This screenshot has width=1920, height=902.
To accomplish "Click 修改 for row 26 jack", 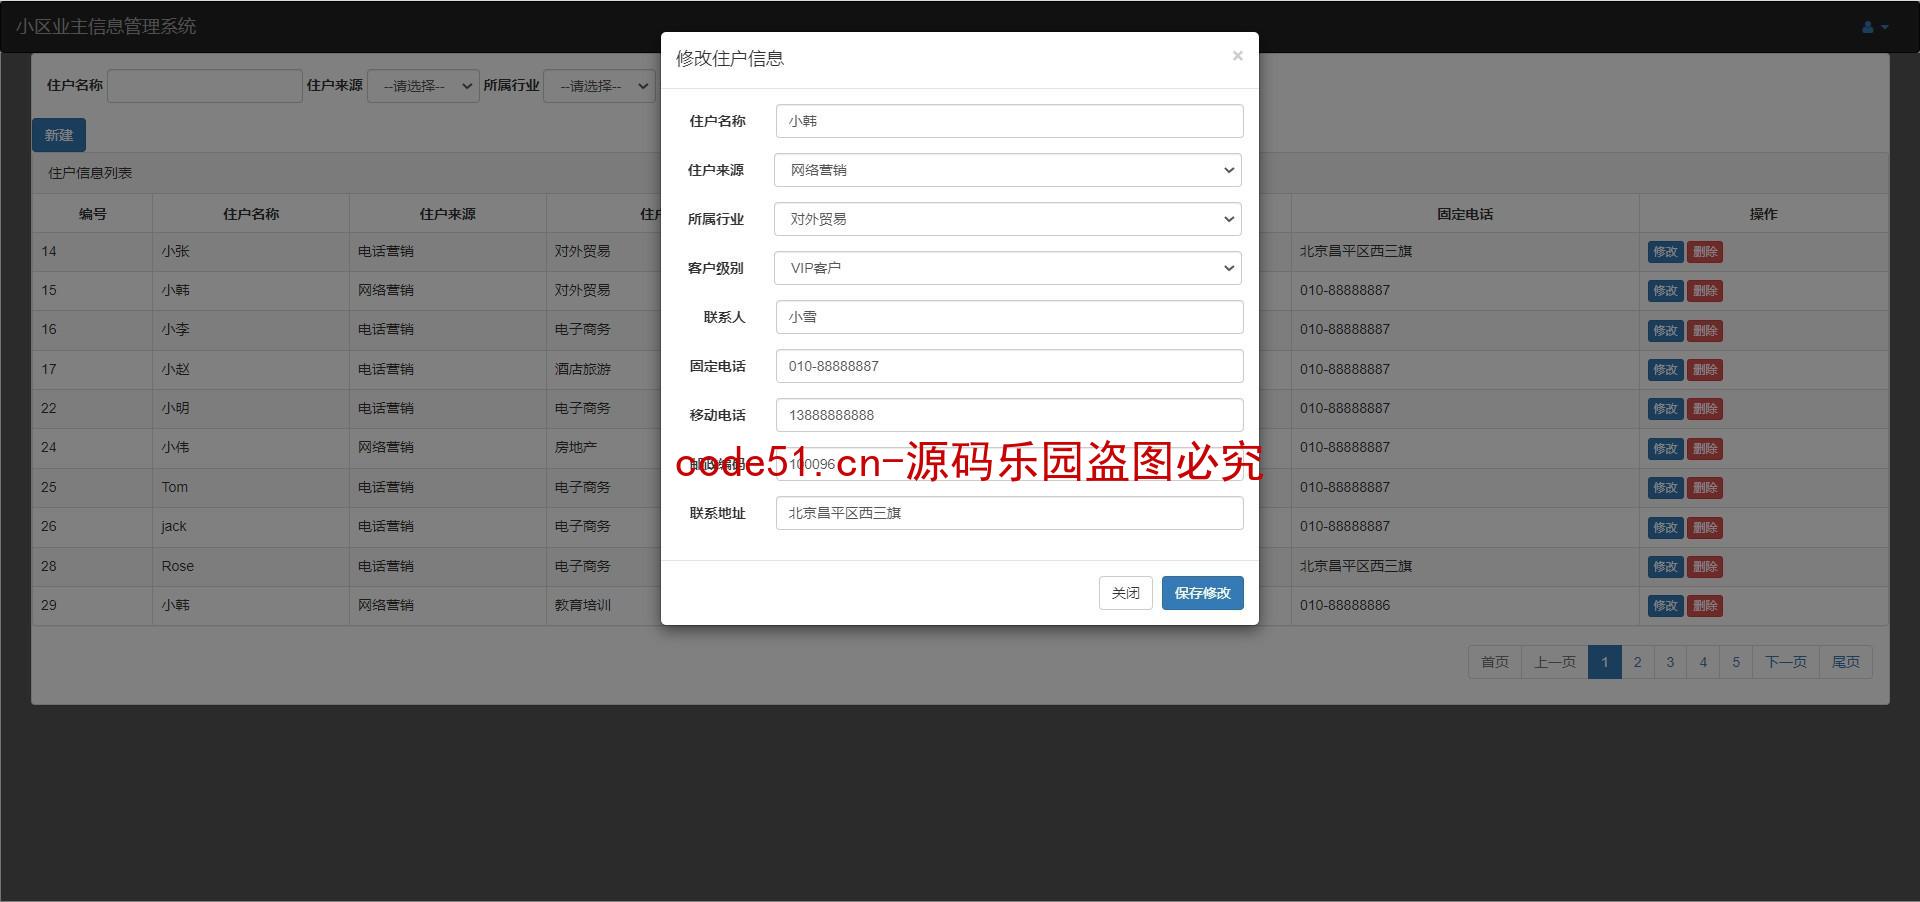I will pos(1665,527).
